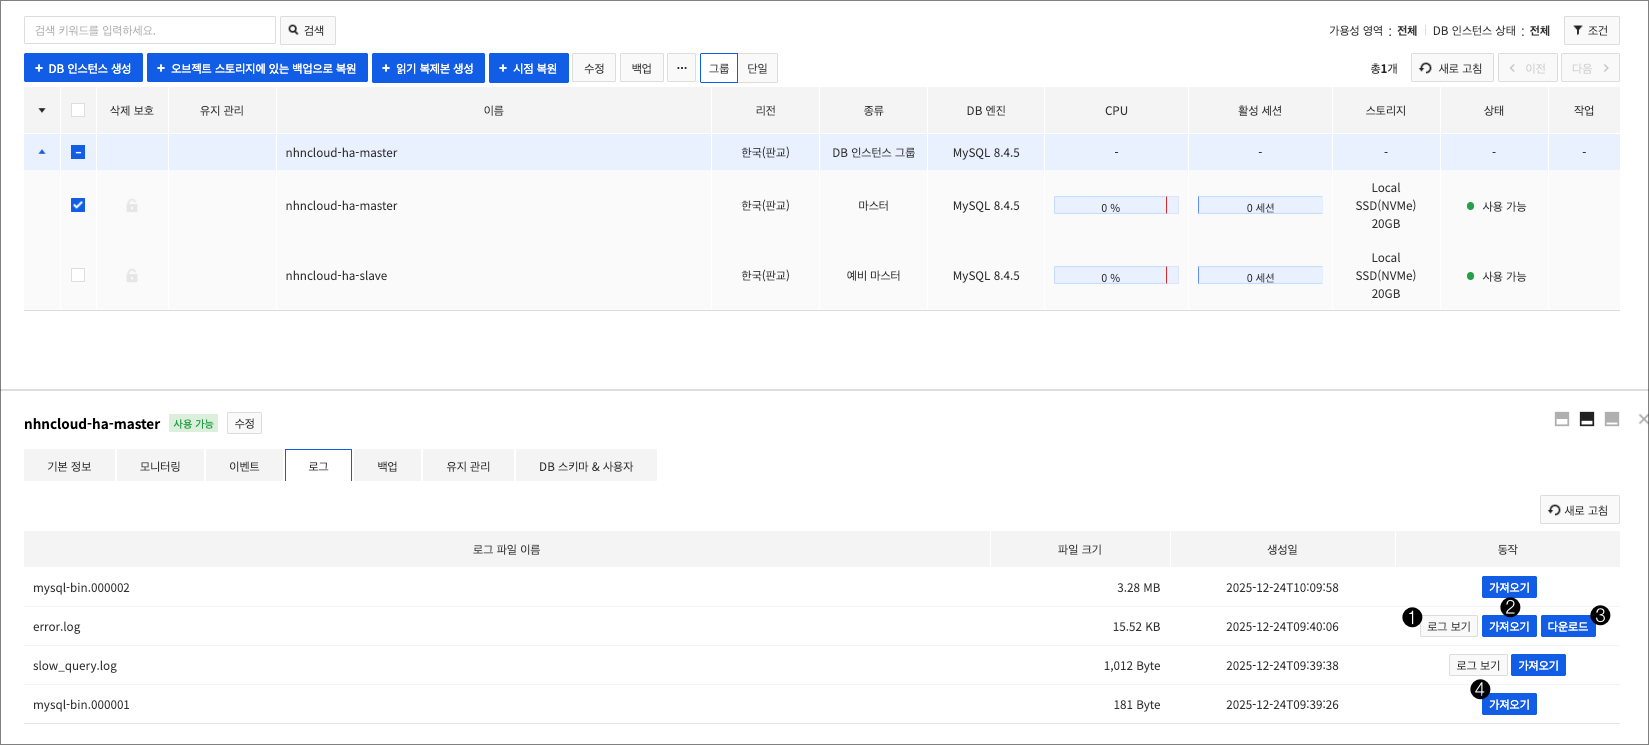This screenshot has height=745, width=1649.
Task: Open the 기본 정보 tab
Action: click(x=69, y=466)
